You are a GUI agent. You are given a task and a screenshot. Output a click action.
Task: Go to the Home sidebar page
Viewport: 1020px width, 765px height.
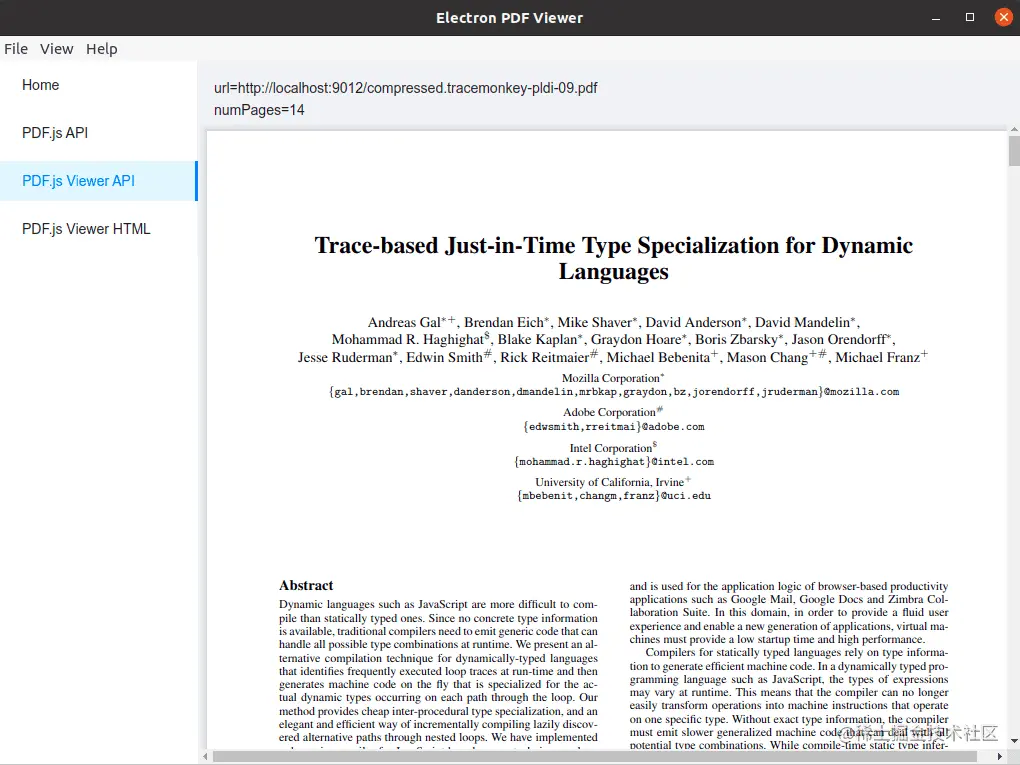click(98, 85)
